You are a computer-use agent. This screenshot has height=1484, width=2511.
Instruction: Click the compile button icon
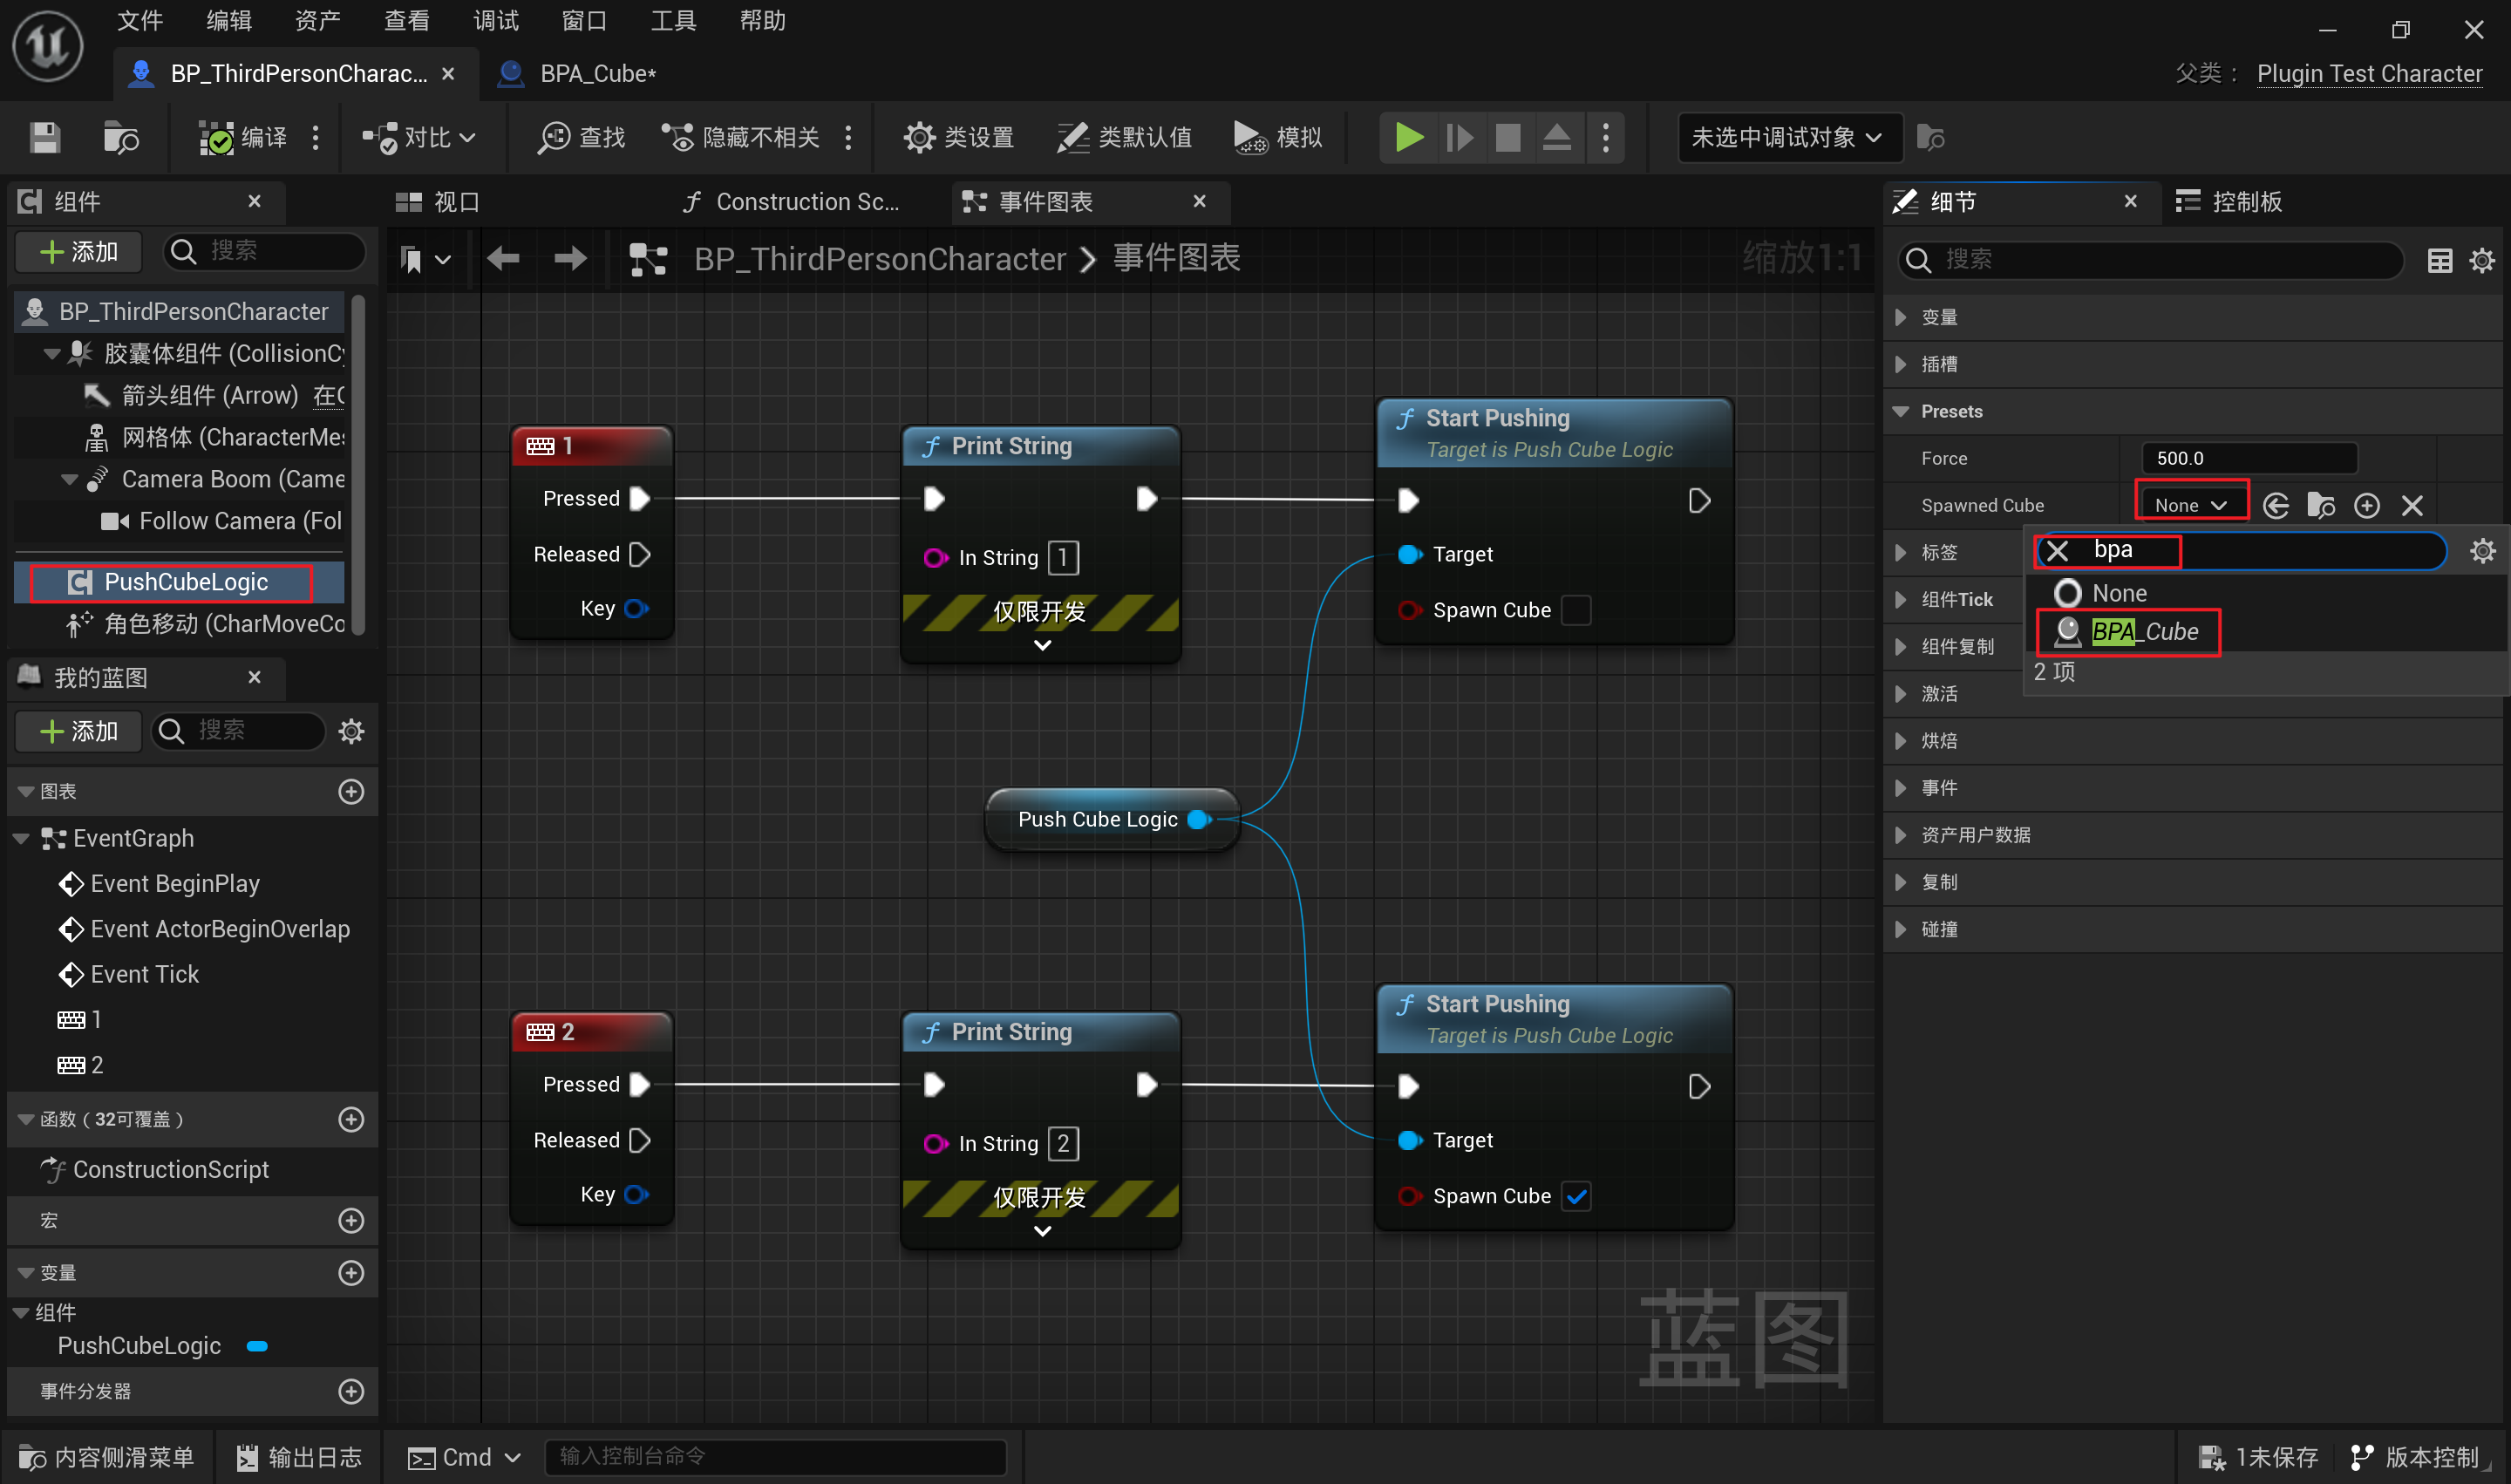216,137
